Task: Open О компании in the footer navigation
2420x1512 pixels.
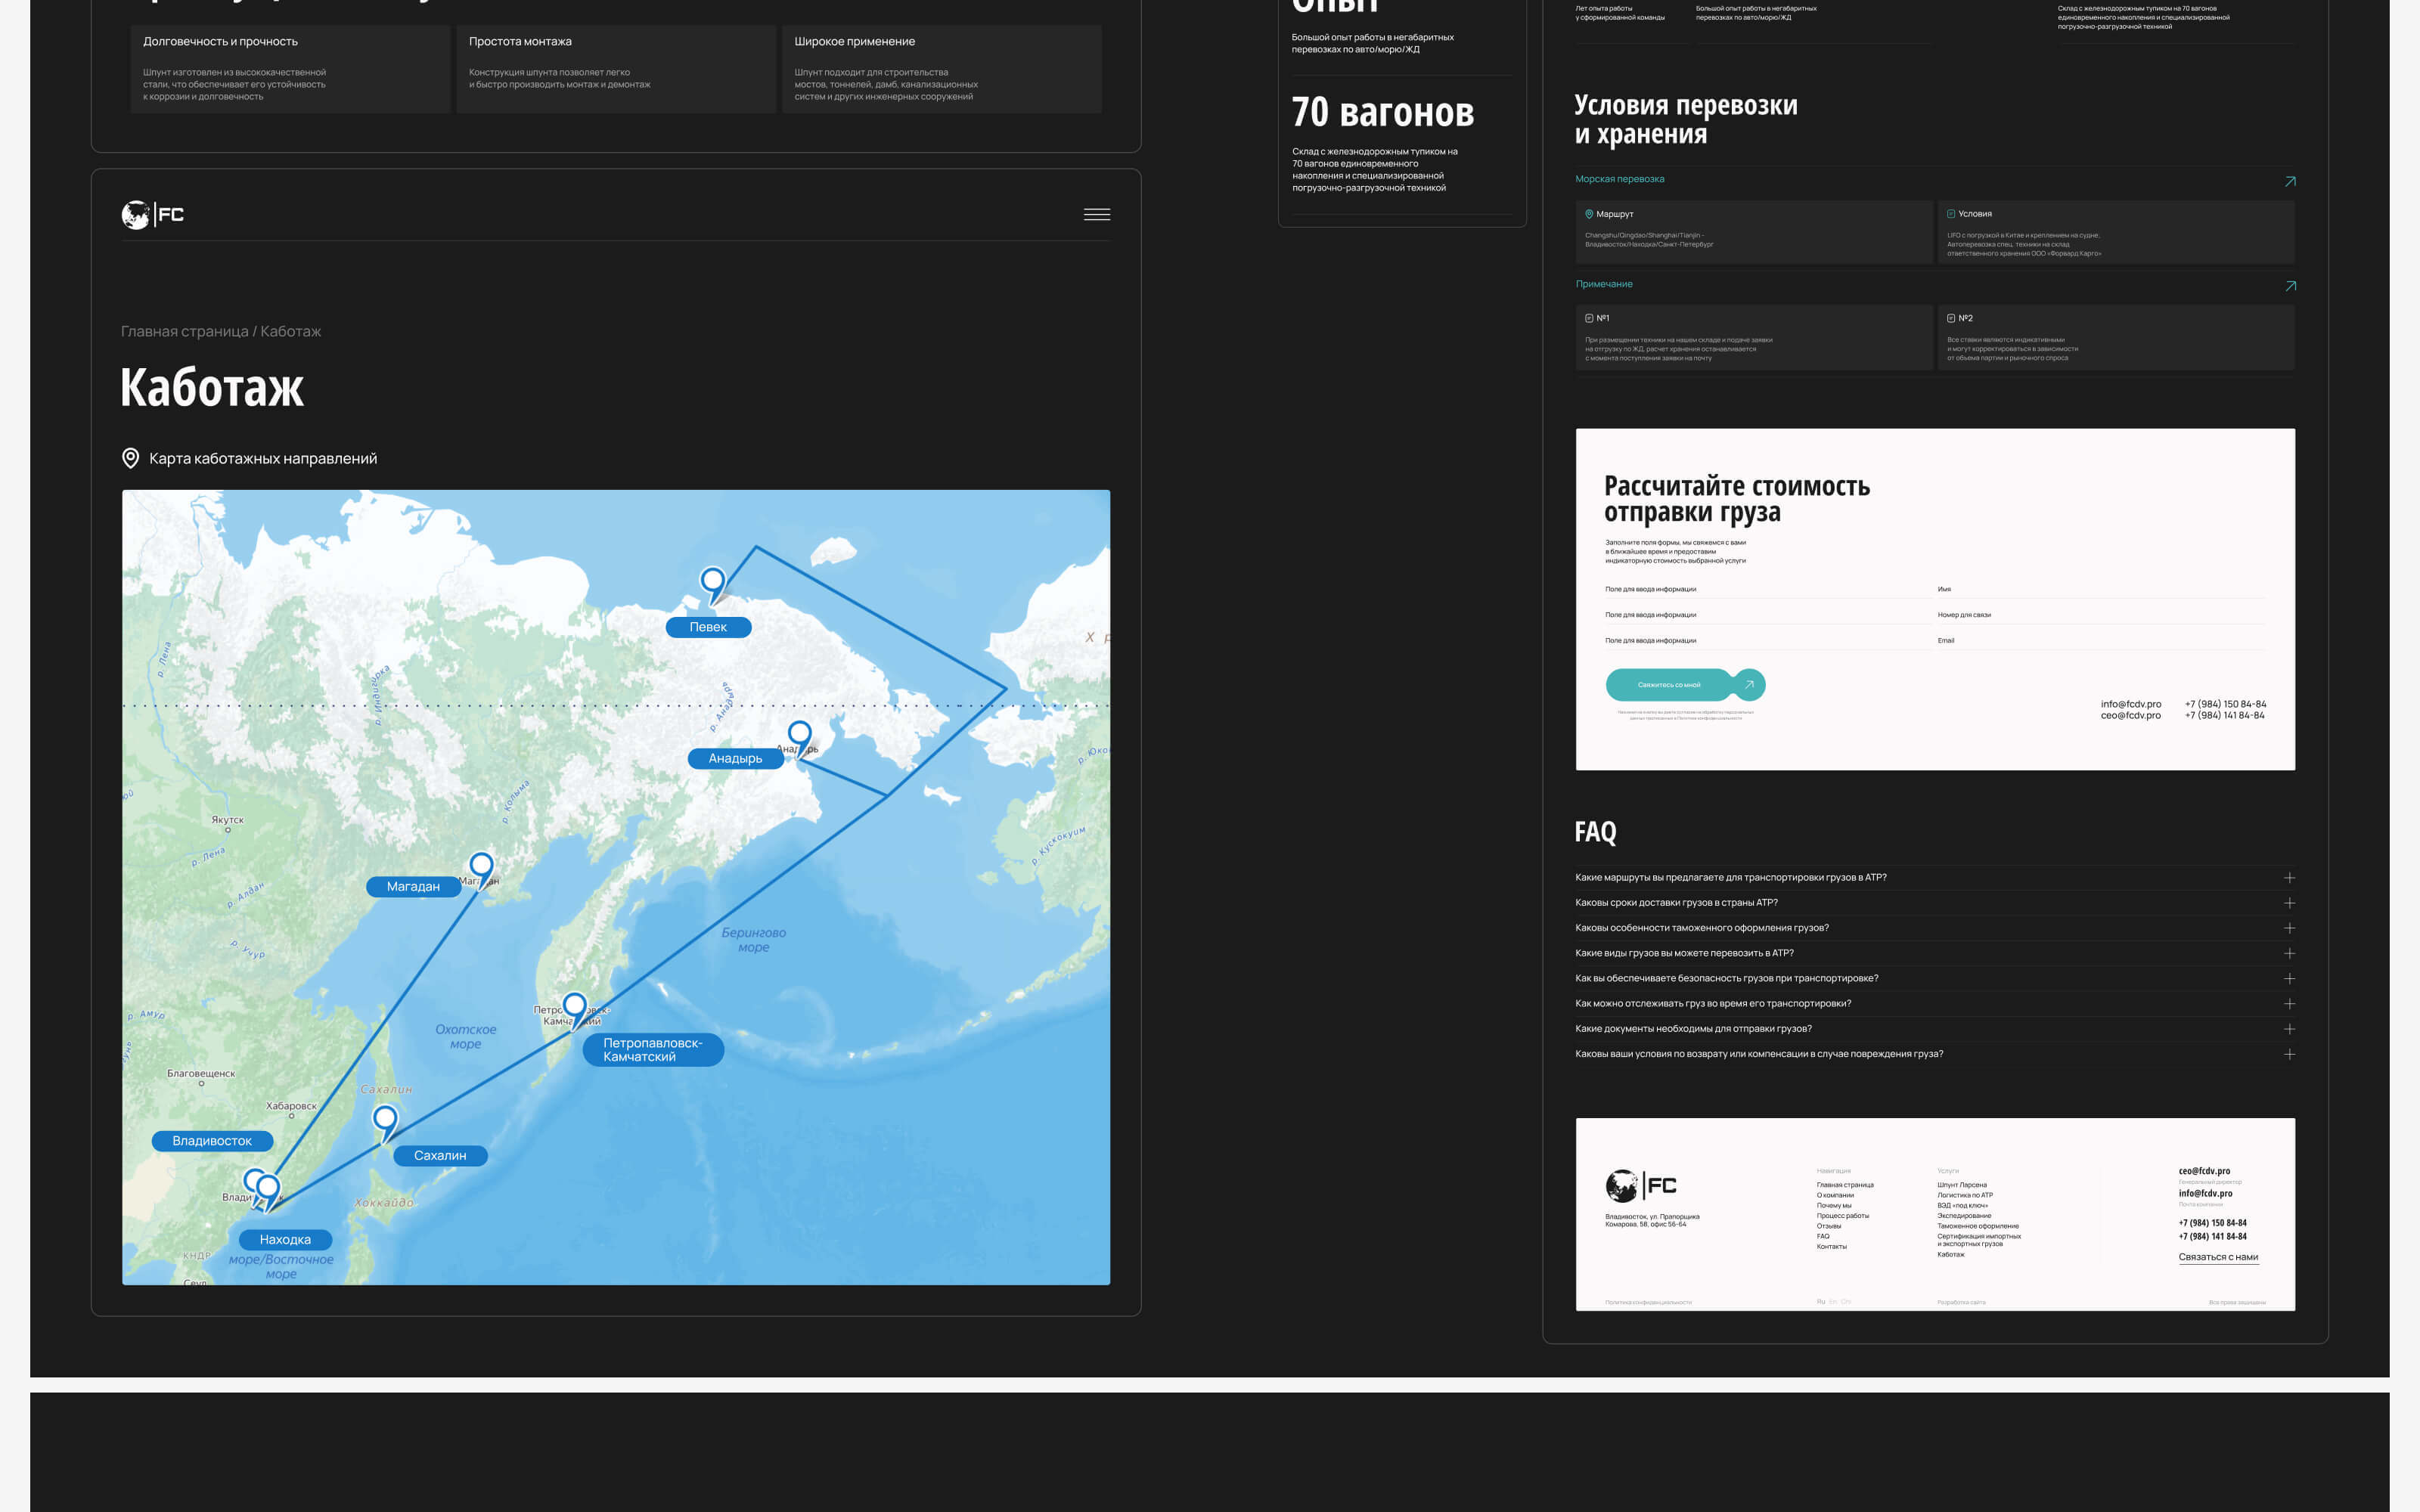Action: coord(1835,1195)
